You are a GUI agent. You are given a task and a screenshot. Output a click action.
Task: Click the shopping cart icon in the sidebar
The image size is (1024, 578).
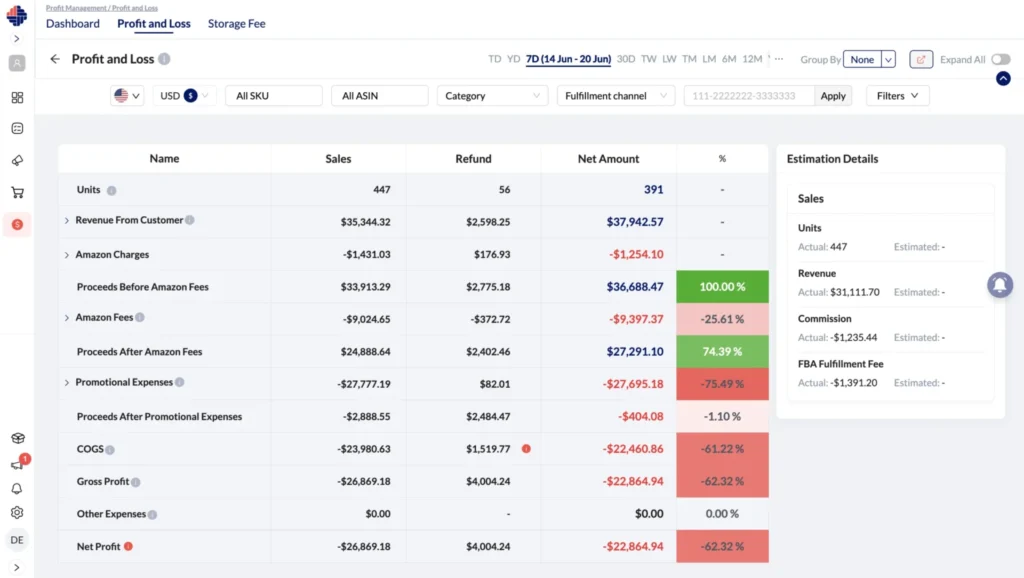tap(16, 191)
